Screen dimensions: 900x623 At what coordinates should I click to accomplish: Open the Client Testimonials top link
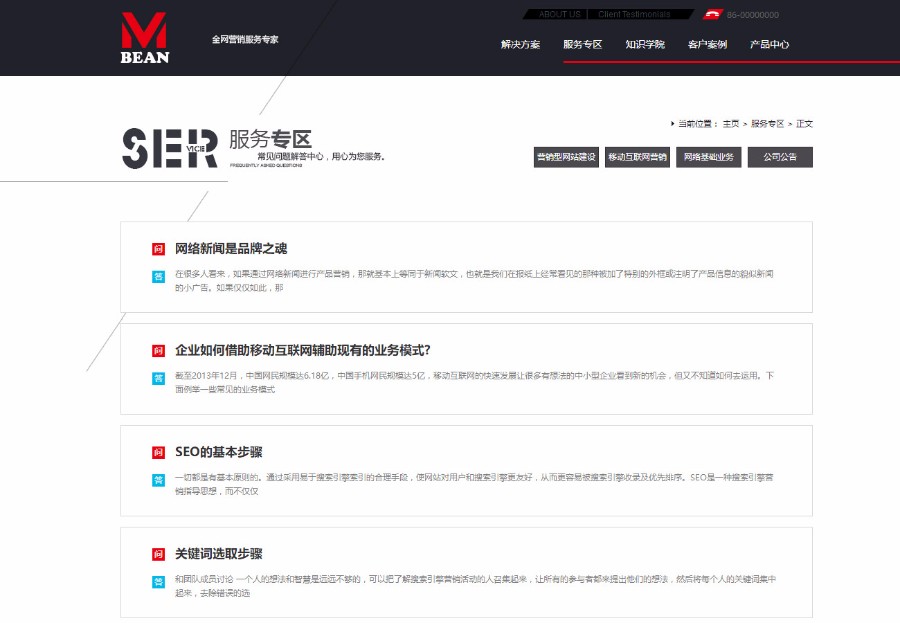[x=634, y=14]
